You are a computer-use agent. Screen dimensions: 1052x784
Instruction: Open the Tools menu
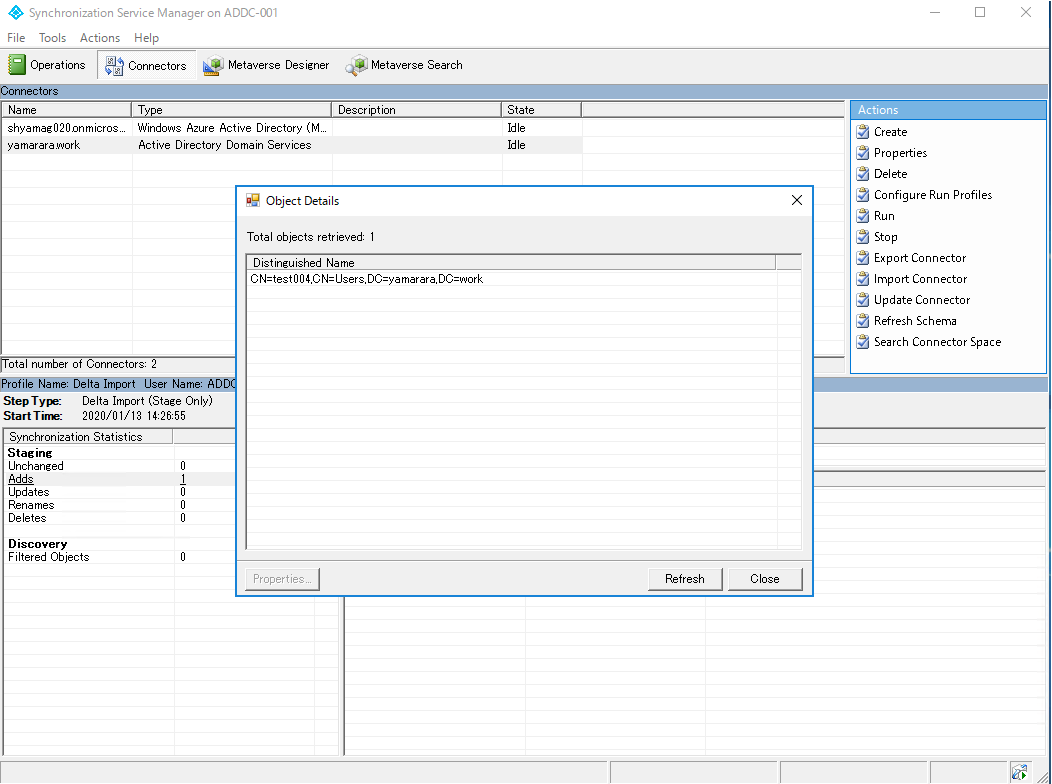(52, 37)
